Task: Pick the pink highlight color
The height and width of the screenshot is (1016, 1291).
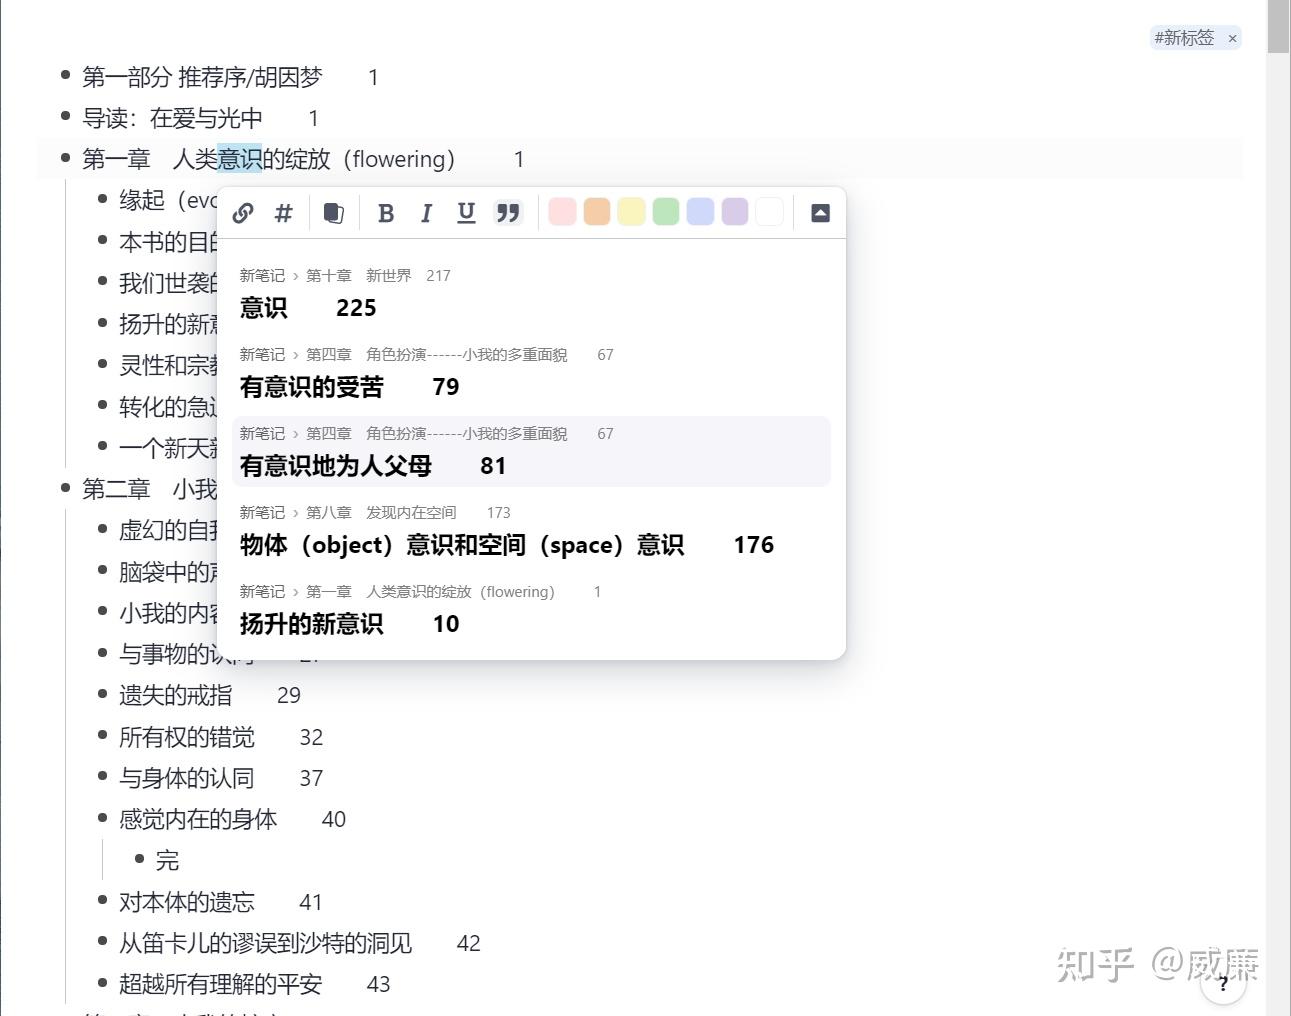Action: pos(563,212)
